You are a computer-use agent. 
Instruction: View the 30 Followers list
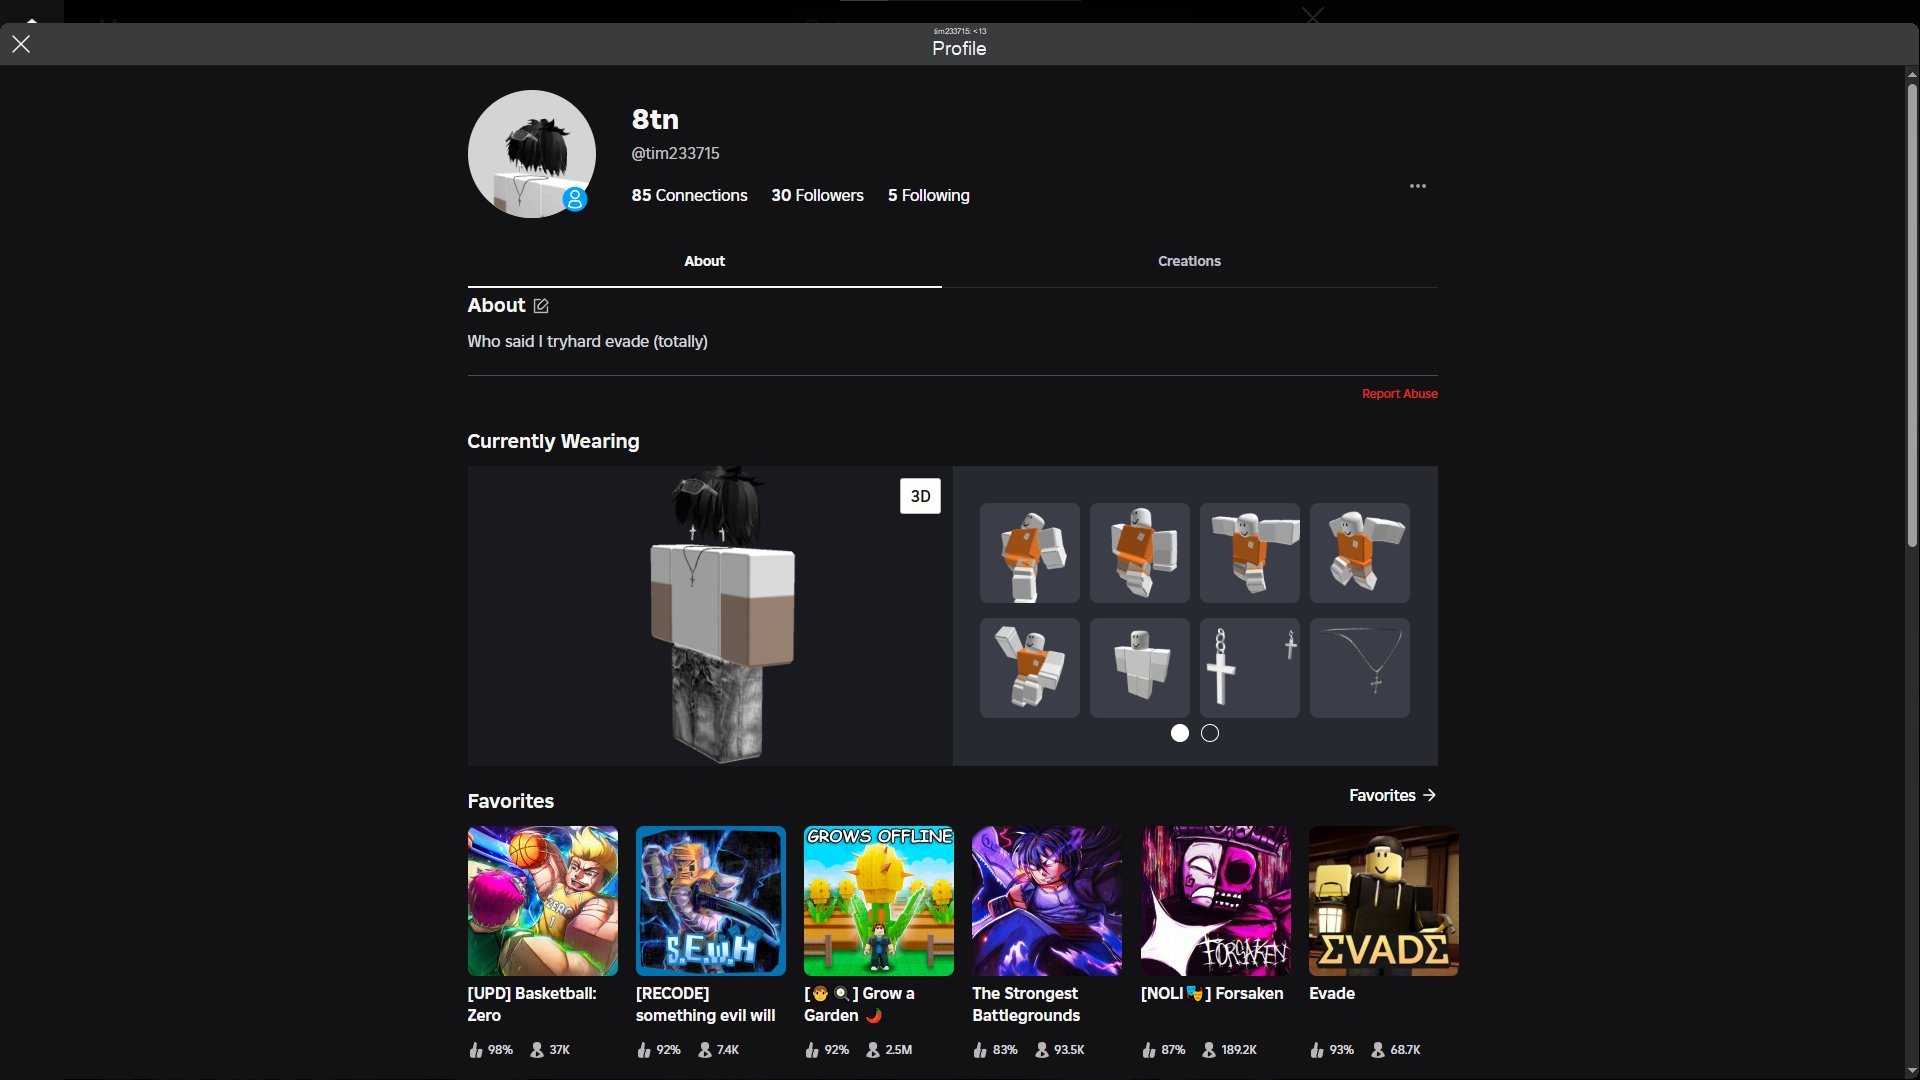pos(817,195)
